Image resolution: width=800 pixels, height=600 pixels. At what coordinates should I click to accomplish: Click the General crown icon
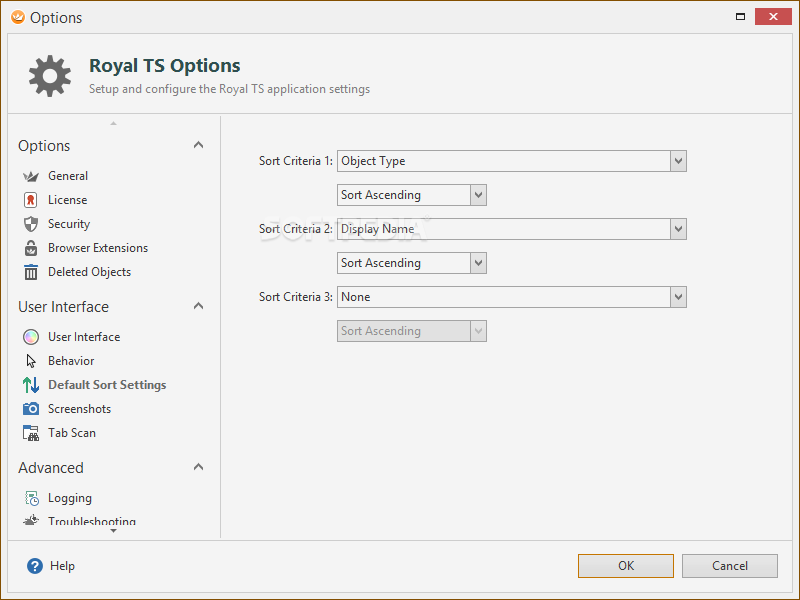pos(31,176)
